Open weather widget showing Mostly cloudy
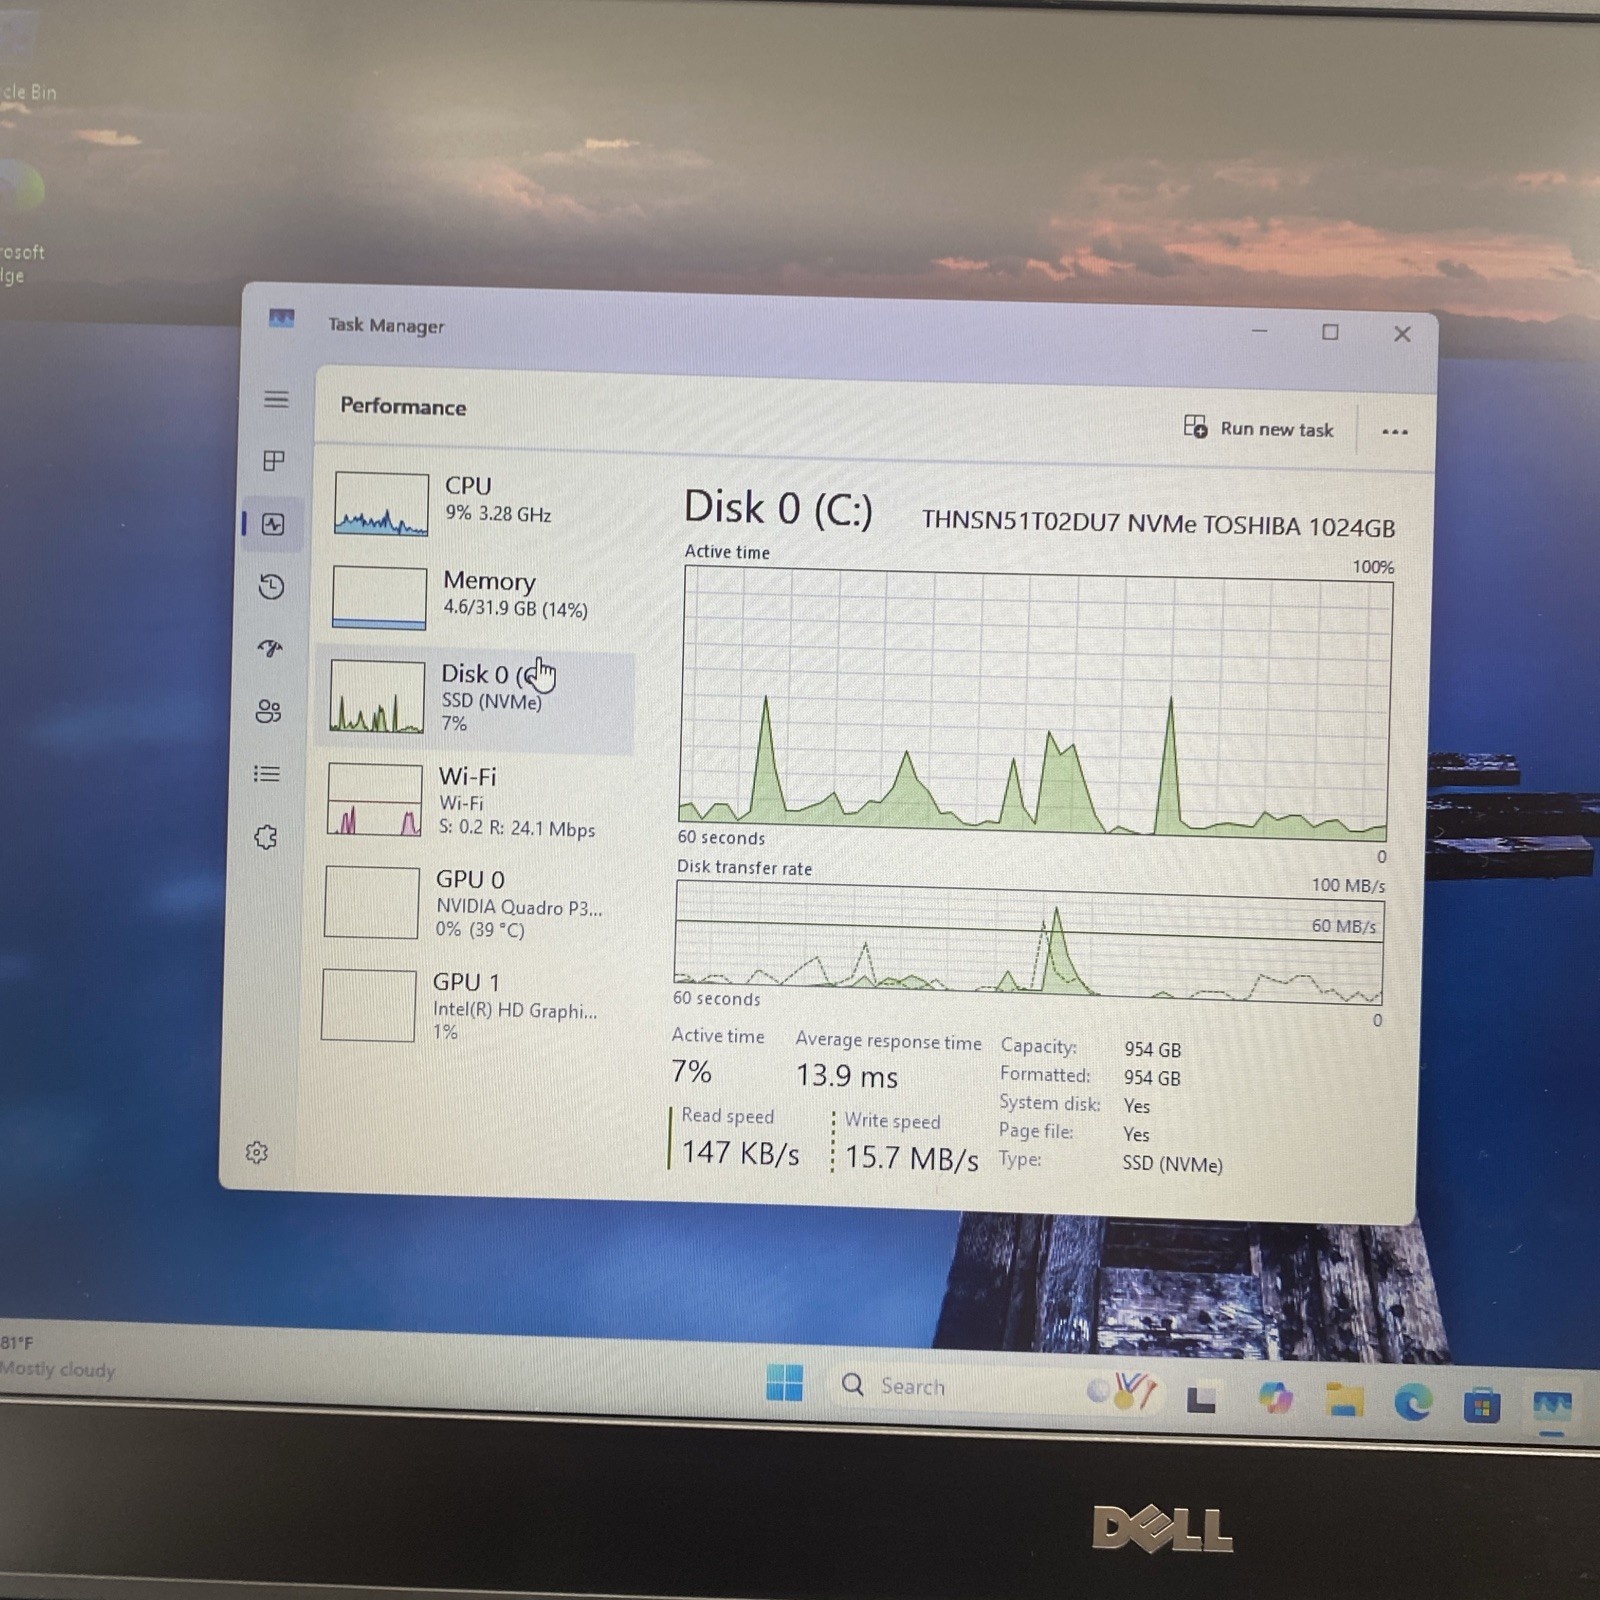This screenshot has width=1600, height=1600. 57,1356
